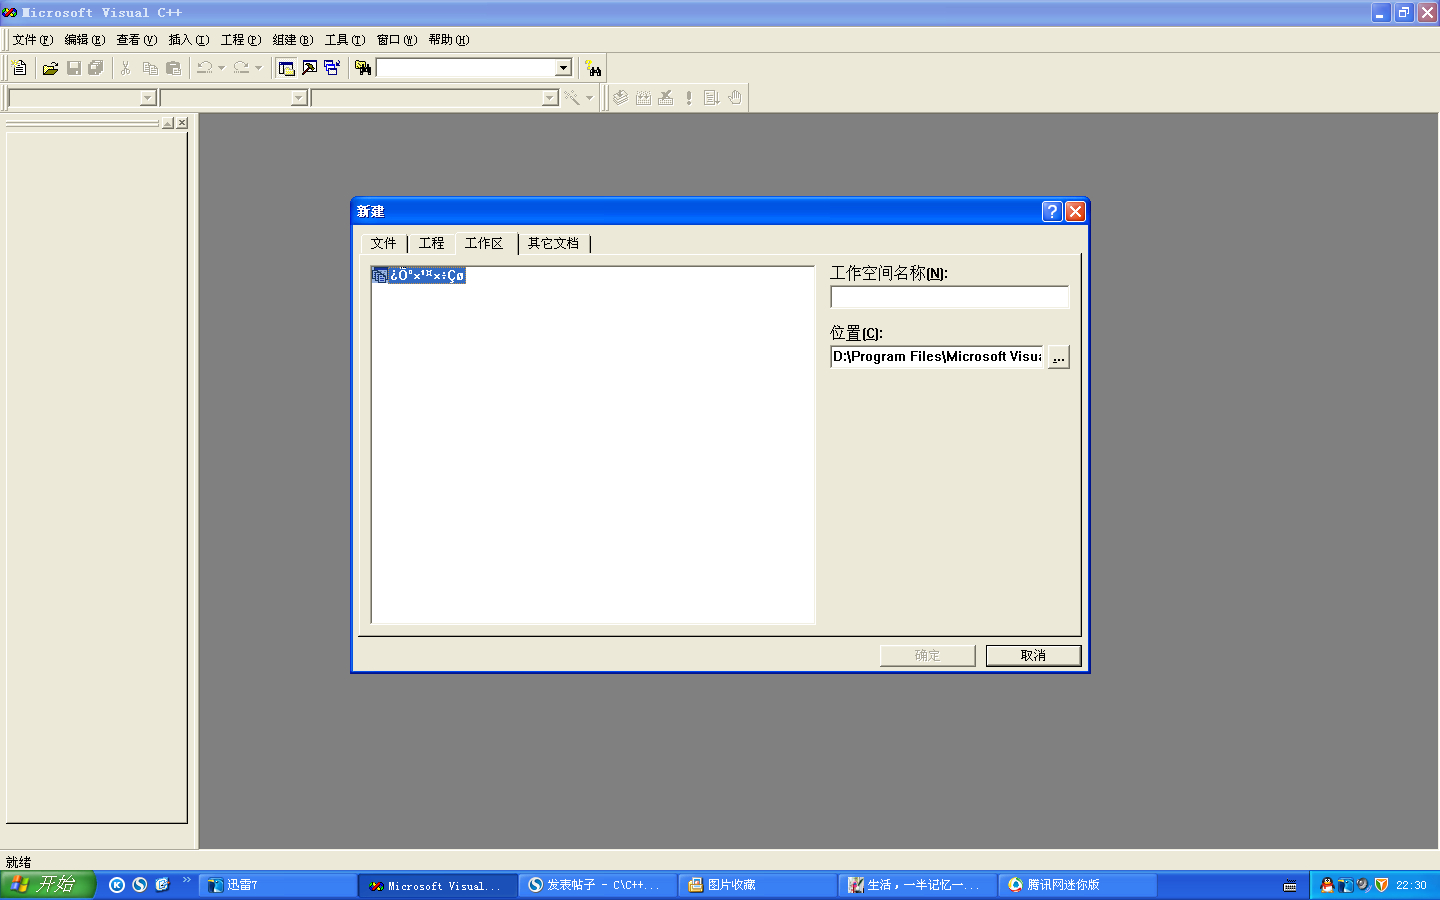The width and height of the screenshot is (1440, 900).
Task: Click the Redo arrow icon
Action: 241,68
